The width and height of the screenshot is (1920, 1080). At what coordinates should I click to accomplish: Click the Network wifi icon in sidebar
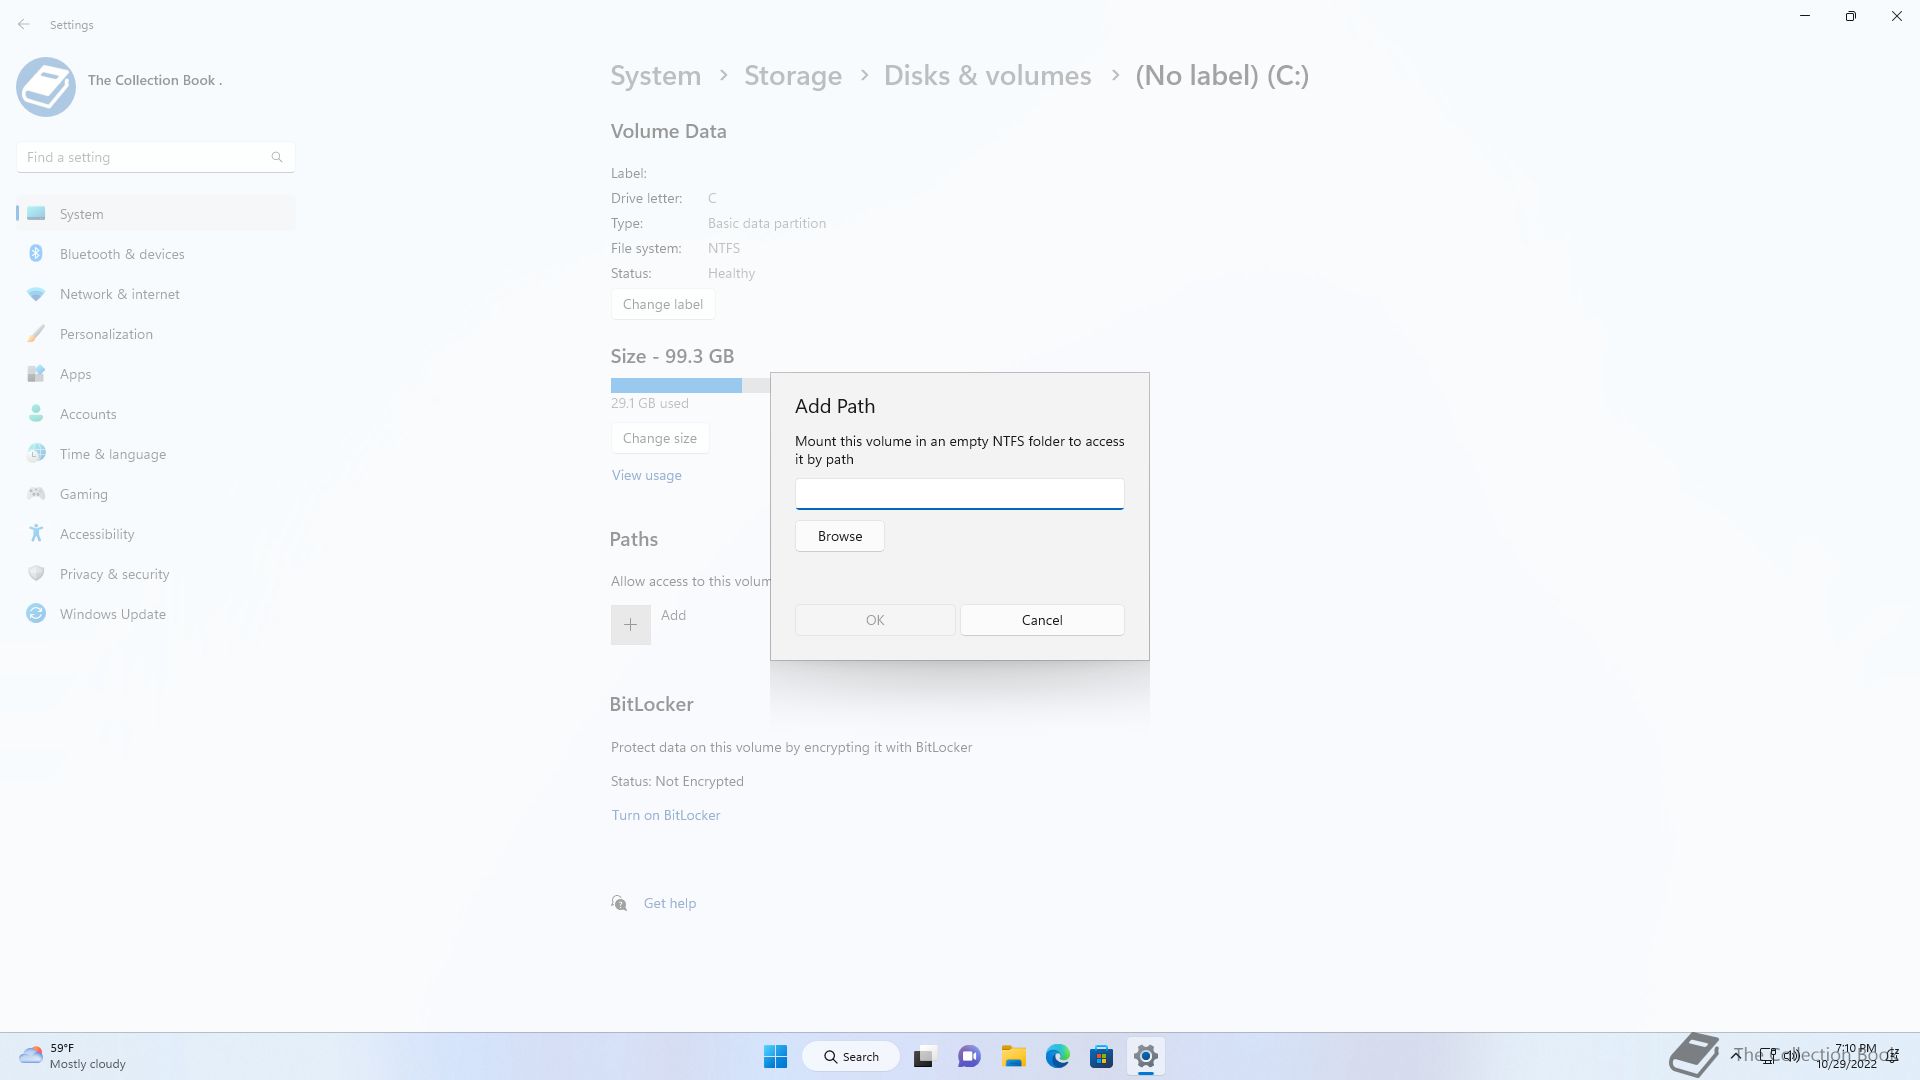36,294
